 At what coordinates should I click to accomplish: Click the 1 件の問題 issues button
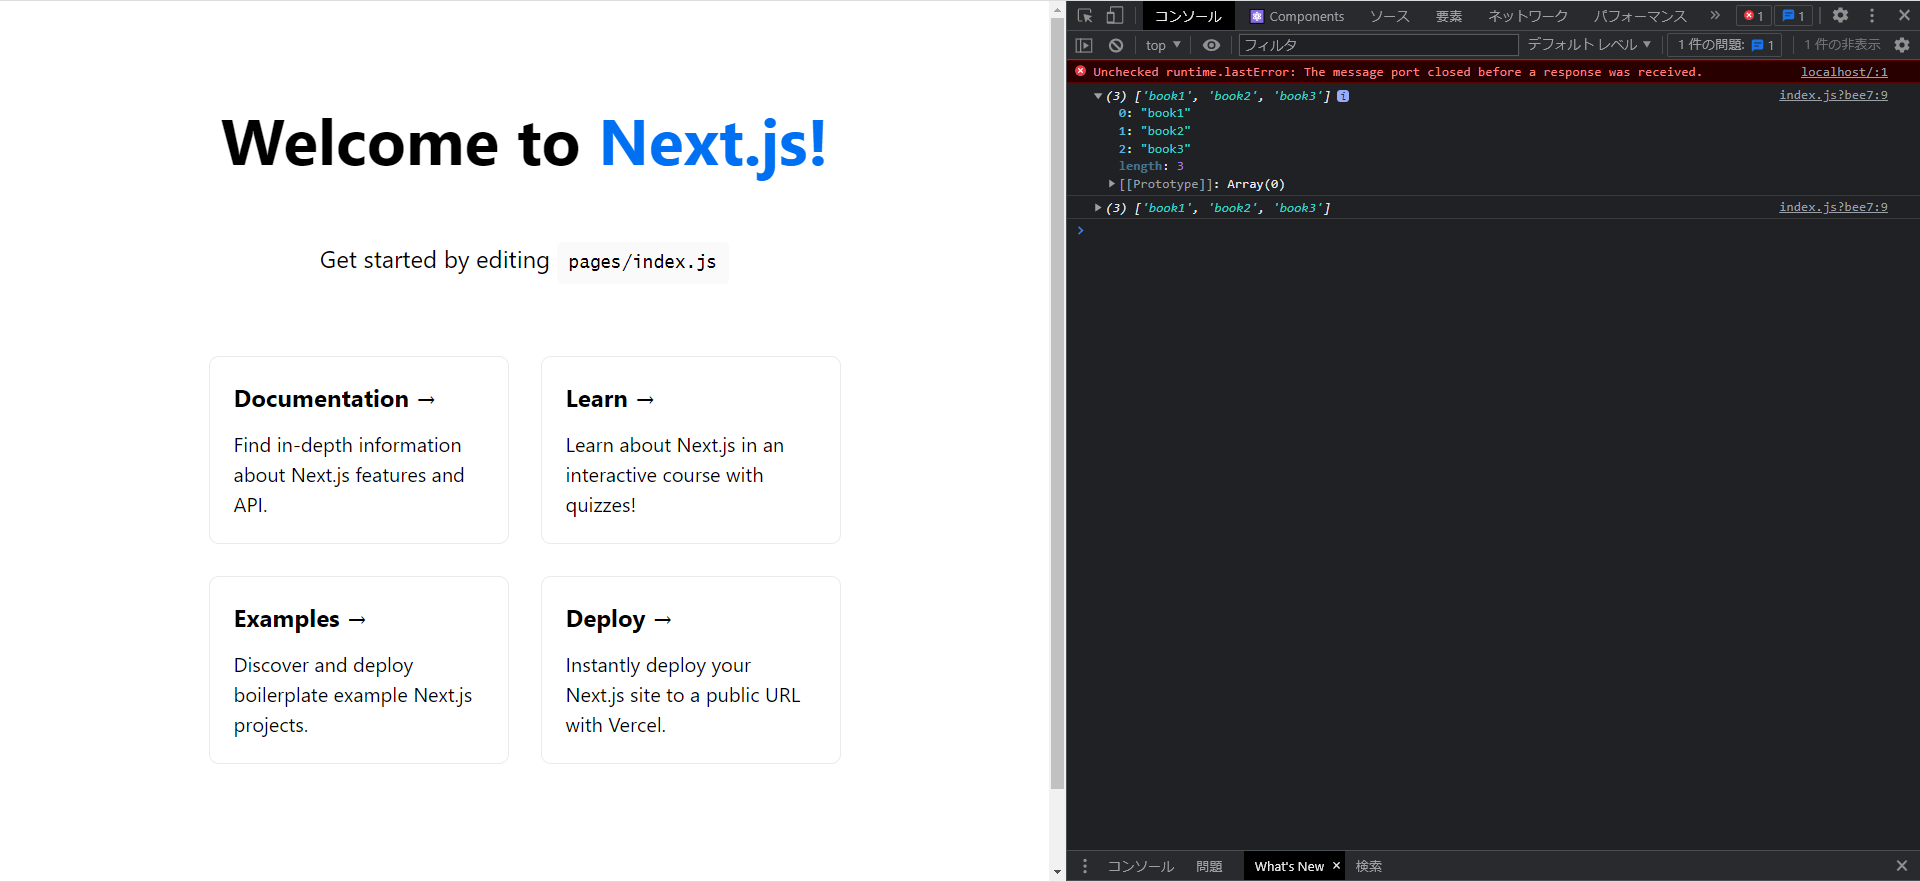tap(1726, 45)
